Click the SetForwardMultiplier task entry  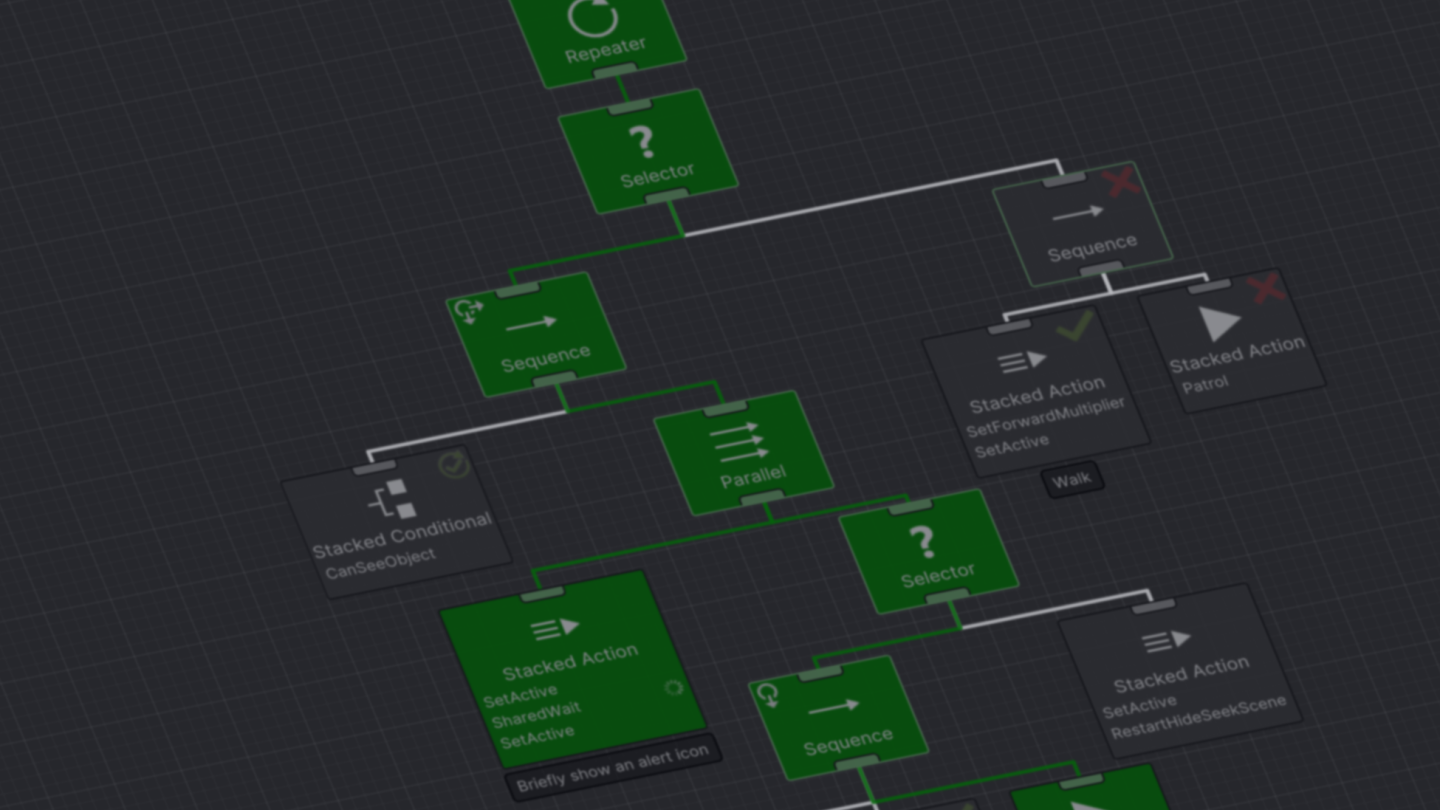[x=1046, y=418]
